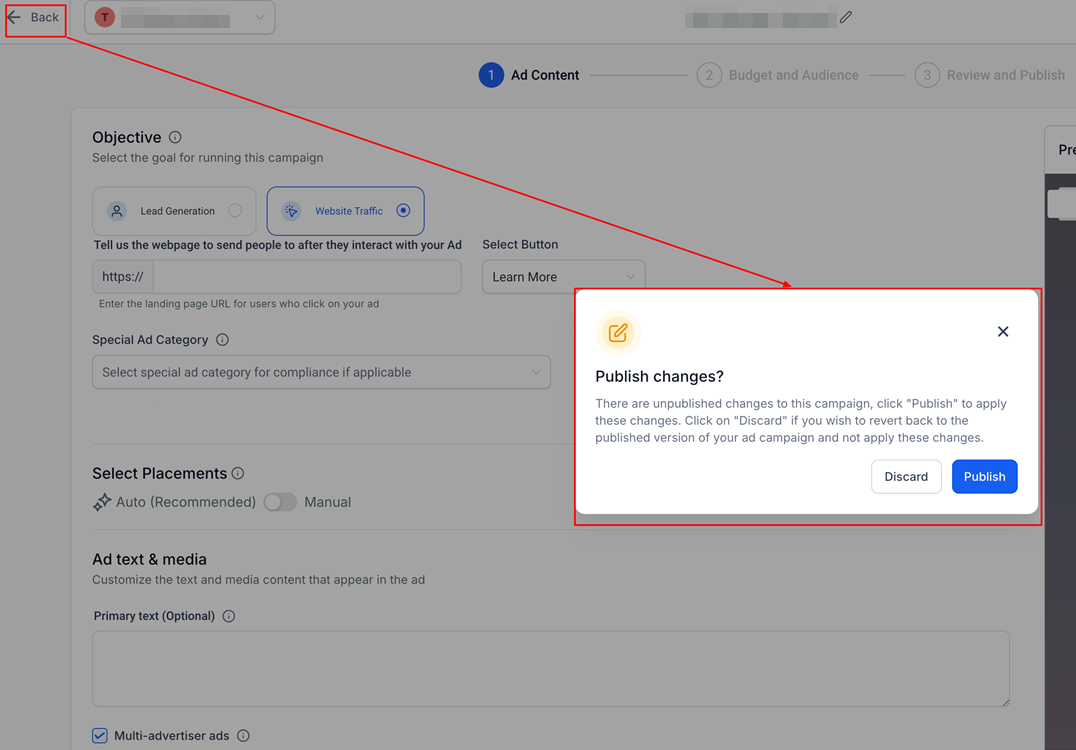
Task: Show Special Ad Category info tooltip
Action: click(x=222, y=340)
